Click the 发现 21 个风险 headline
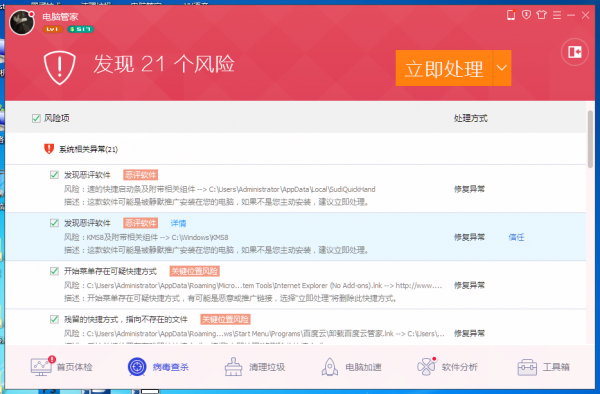Image resolution: width=600 pixels, height=394 pixels. pyautogui.click(x=164, y=64)
